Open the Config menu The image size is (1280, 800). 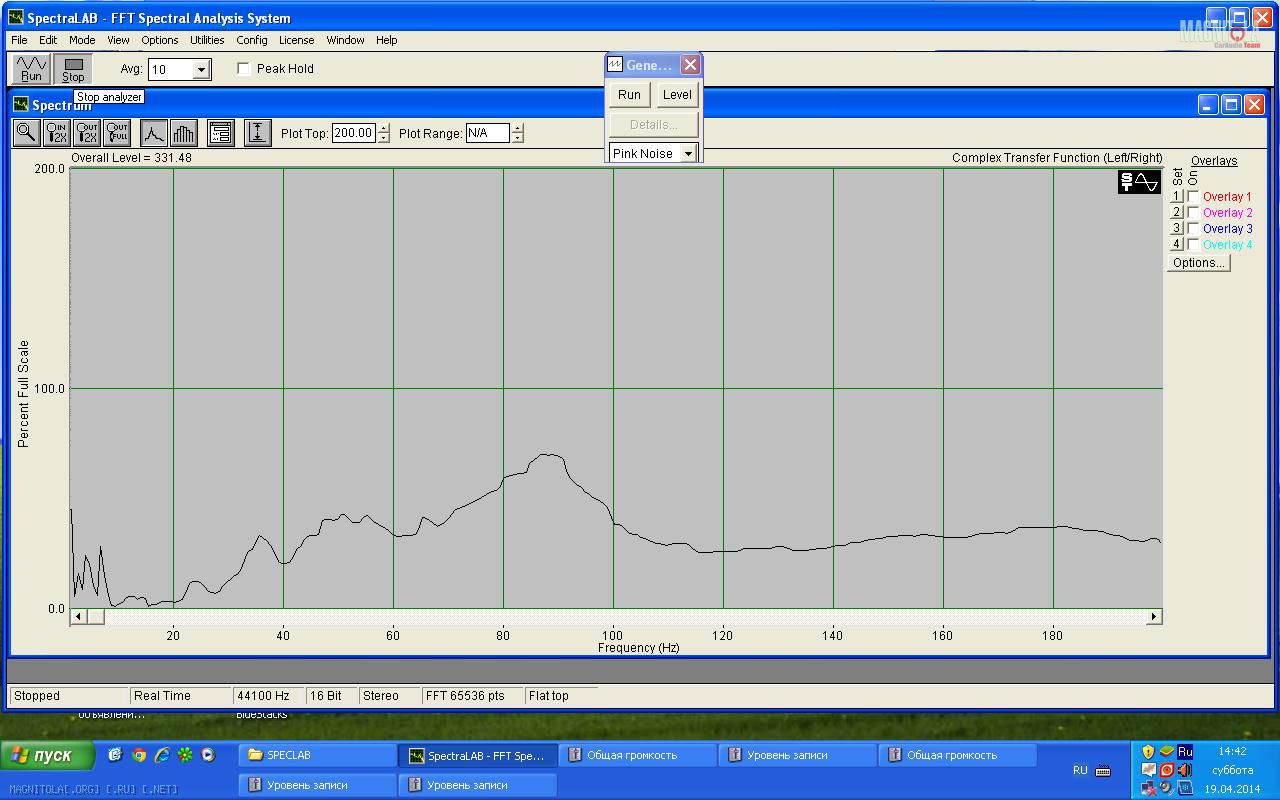click(252, 40)
